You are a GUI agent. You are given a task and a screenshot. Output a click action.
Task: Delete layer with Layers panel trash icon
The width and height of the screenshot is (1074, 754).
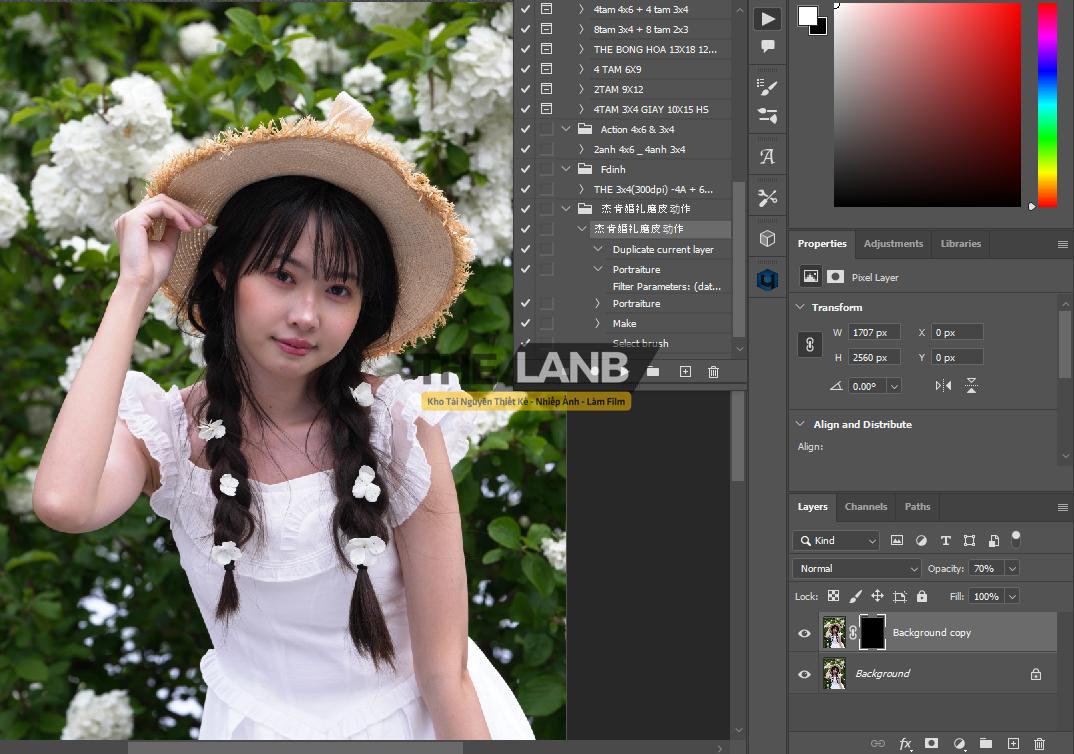point(1039,743)
